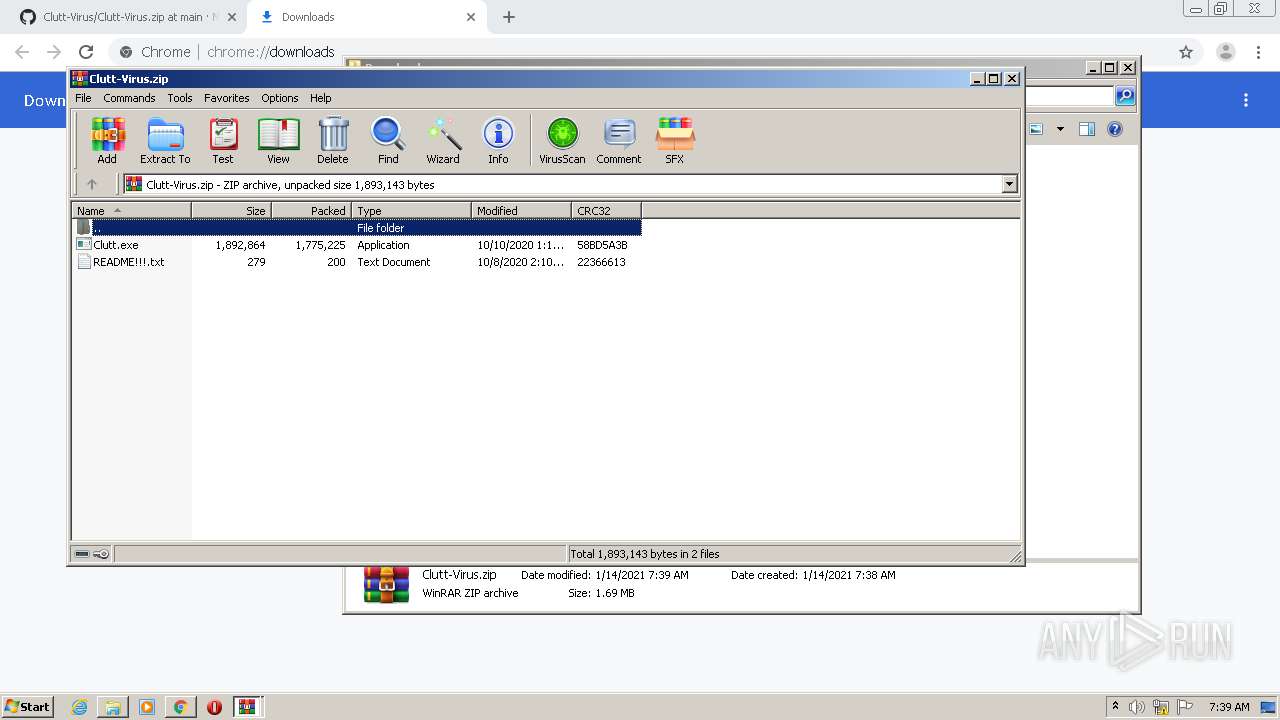1280x720 pixels.
Task: Start VirusScan on the archive
Action: tap(562, 140)
